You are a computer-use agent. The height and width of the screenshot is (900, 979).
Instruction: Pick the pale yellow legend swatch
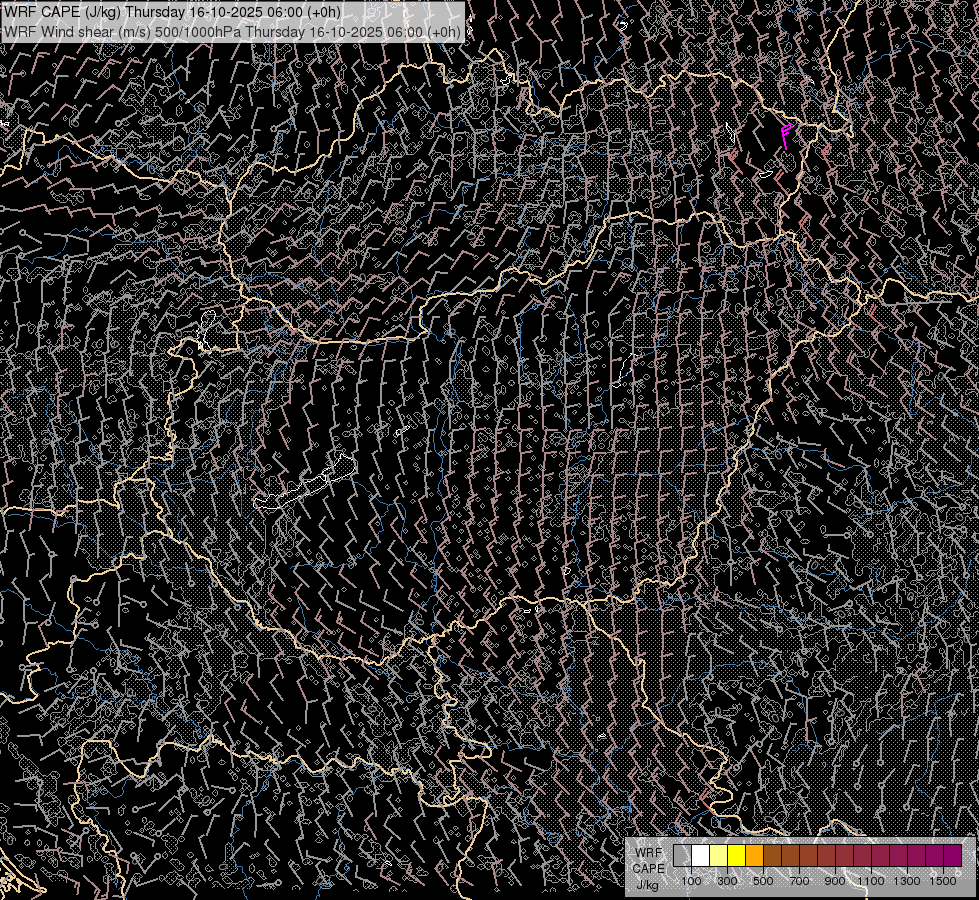(718, 855)
